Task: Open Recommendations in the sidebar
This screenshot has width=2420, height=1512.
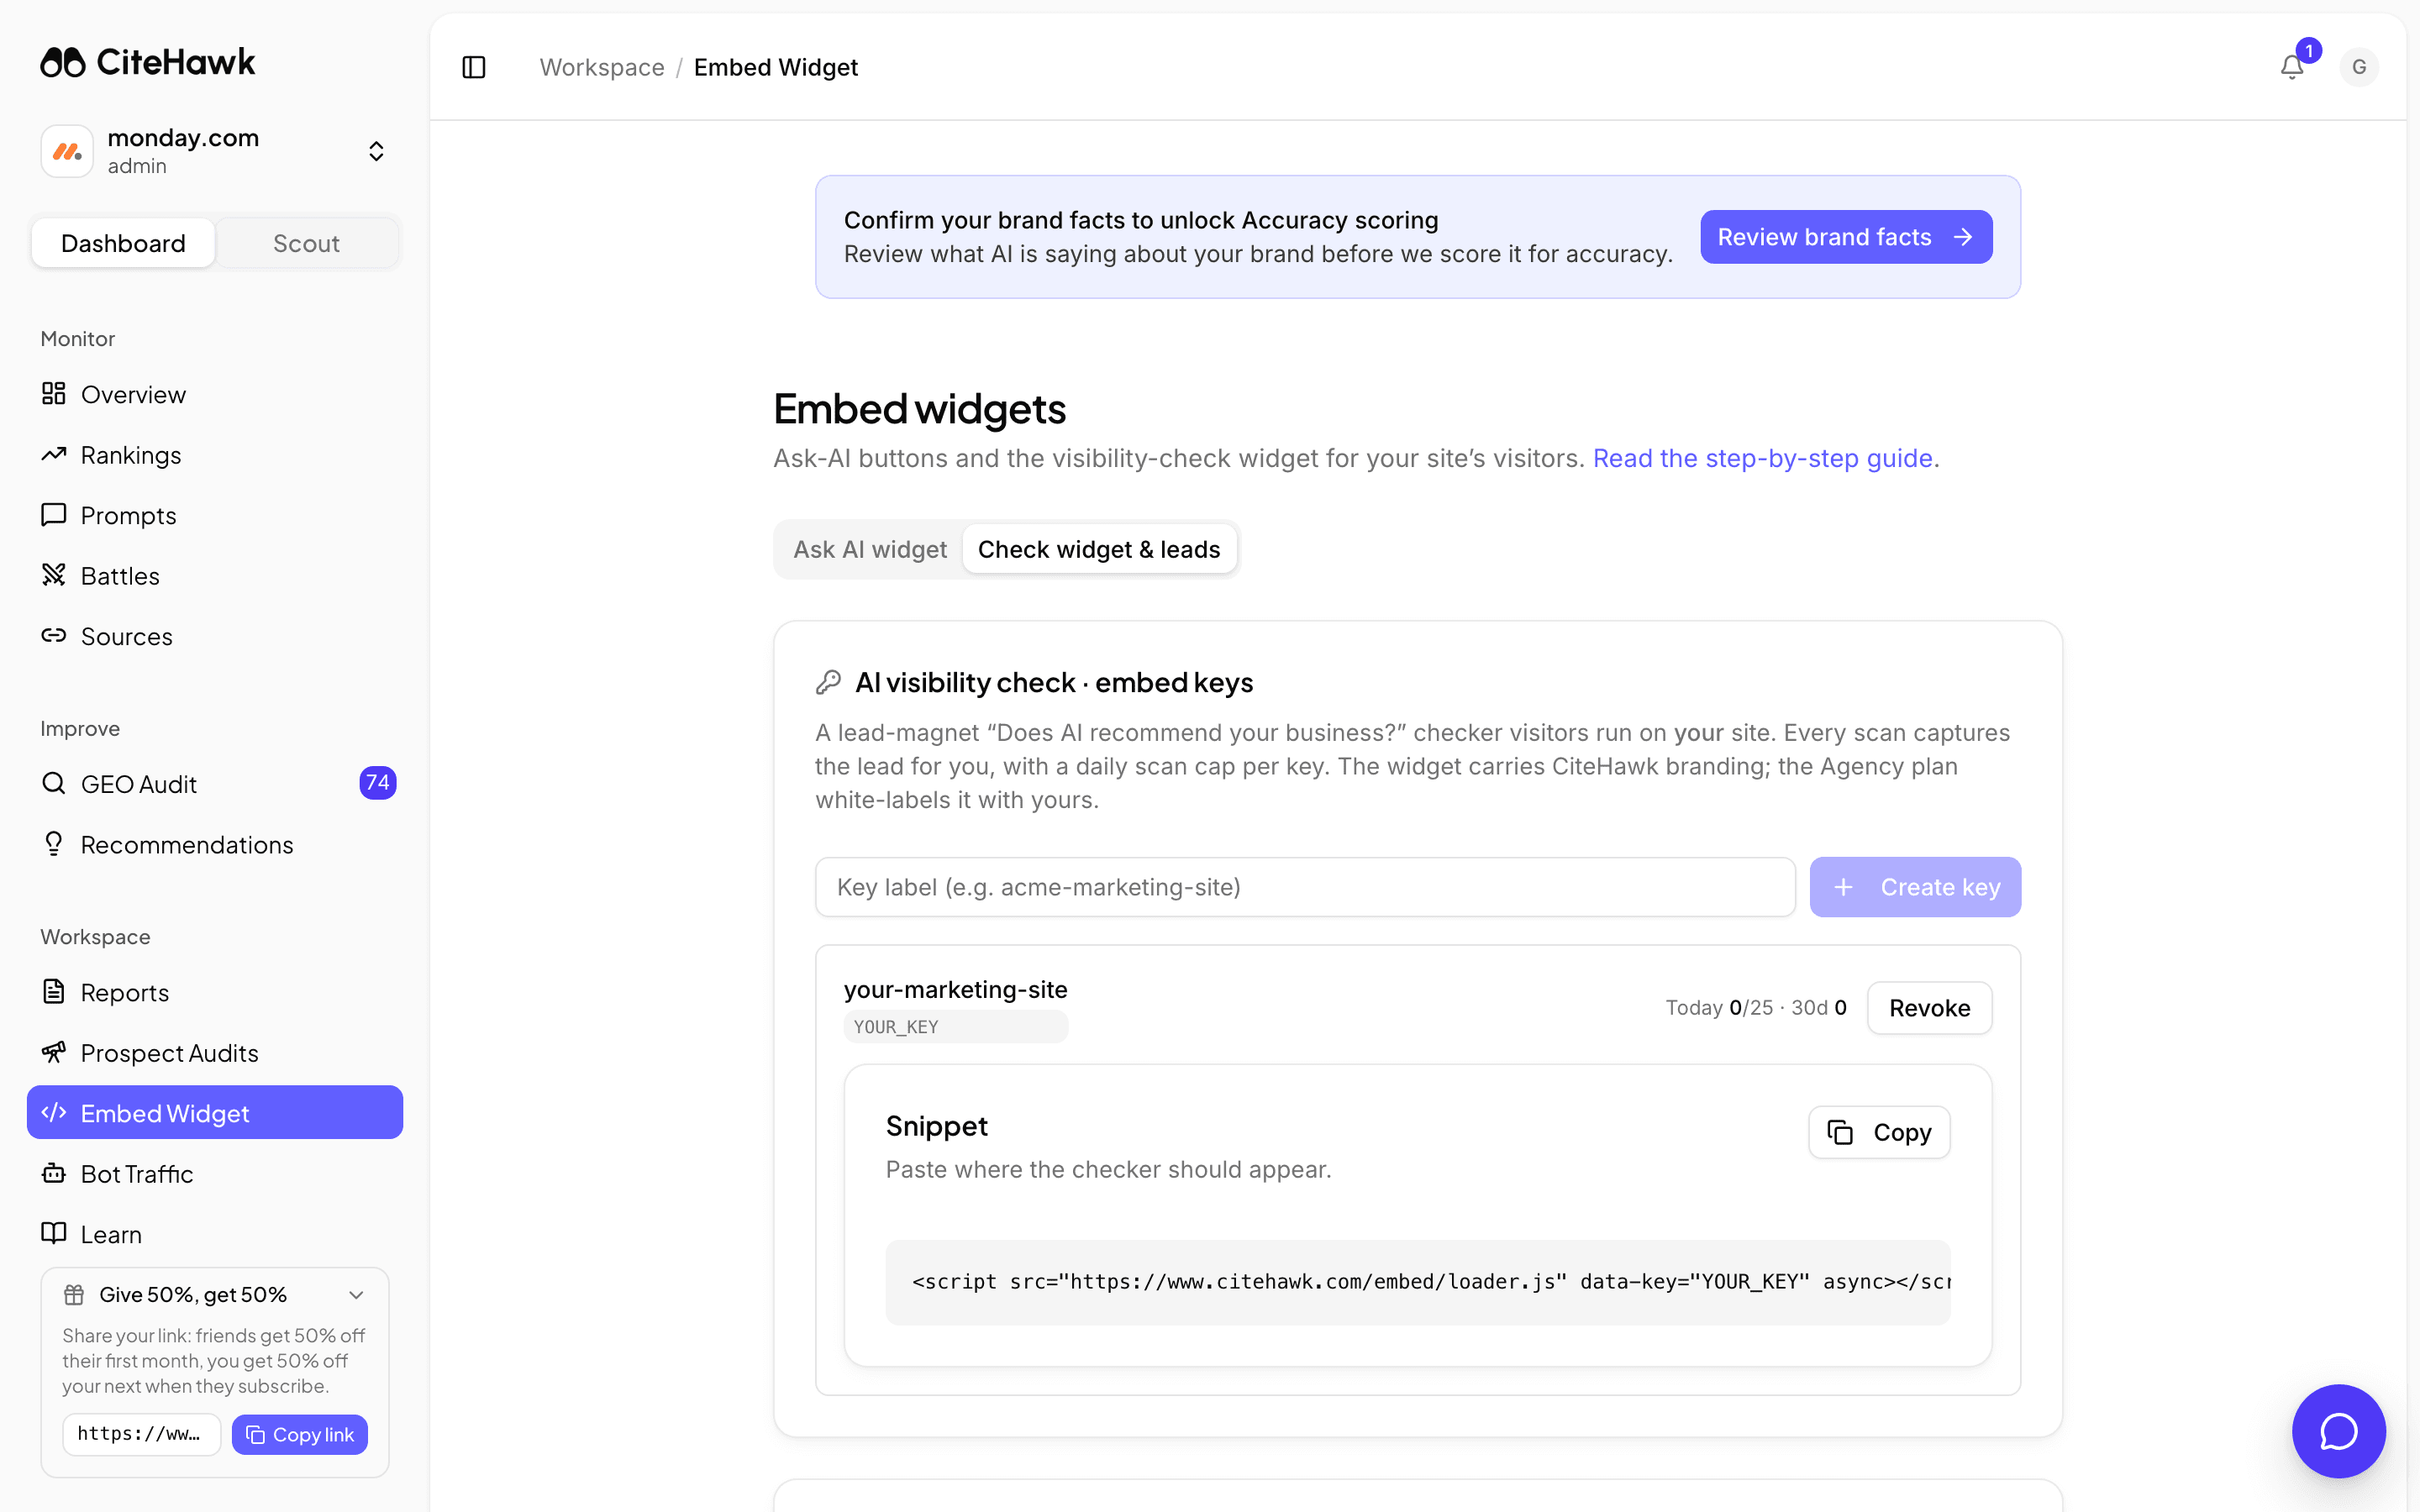Action: (215, 844)
